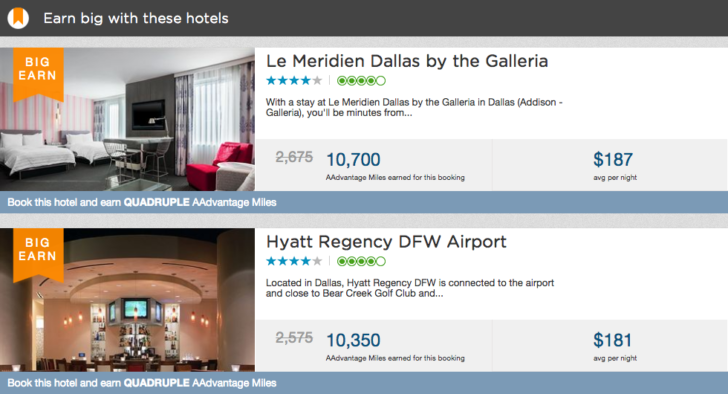Click Le Meridien blue star rating

[294, 81]
